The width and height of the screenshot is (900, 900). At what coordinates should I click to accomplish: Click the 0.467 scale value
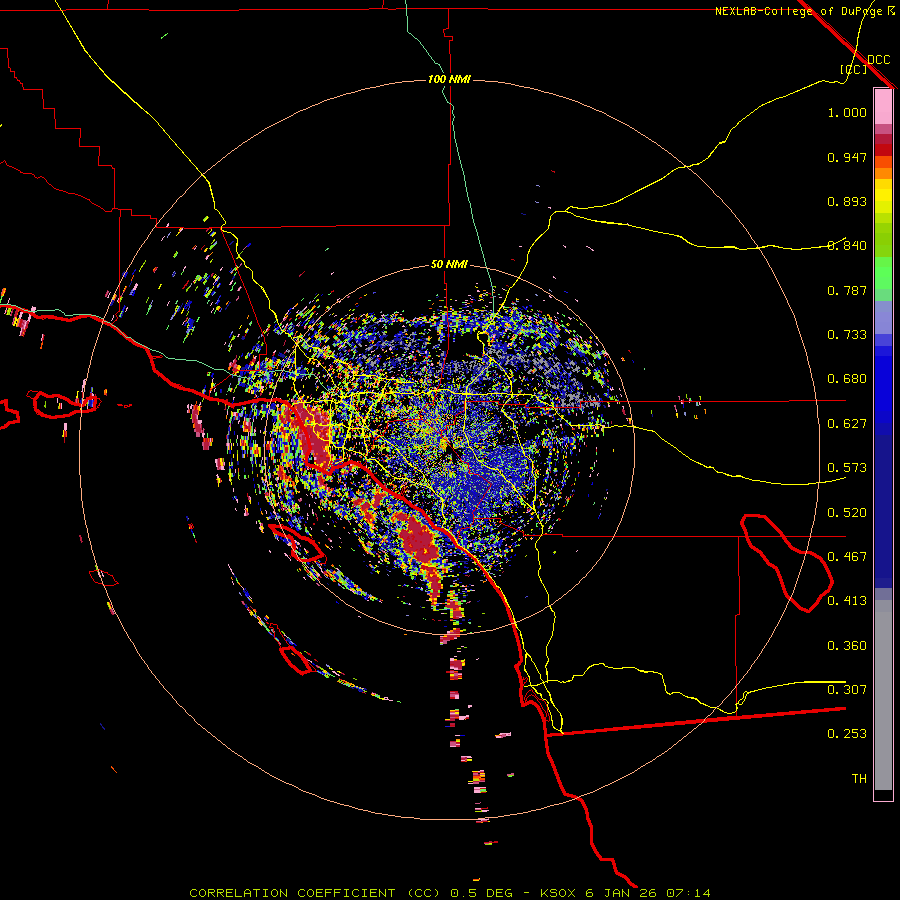point(847,557)
